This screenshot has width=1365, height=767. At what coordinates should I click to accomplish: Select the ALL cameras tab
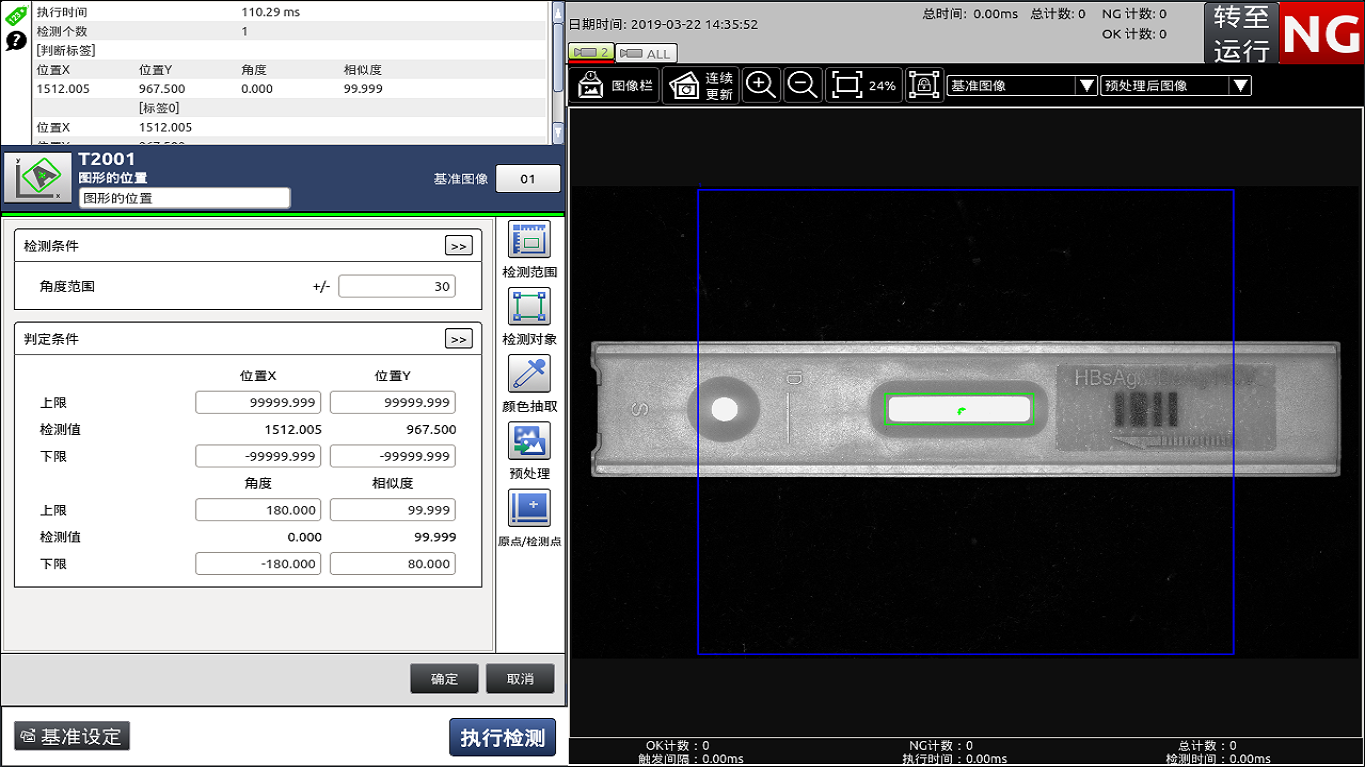coord(646,53)
